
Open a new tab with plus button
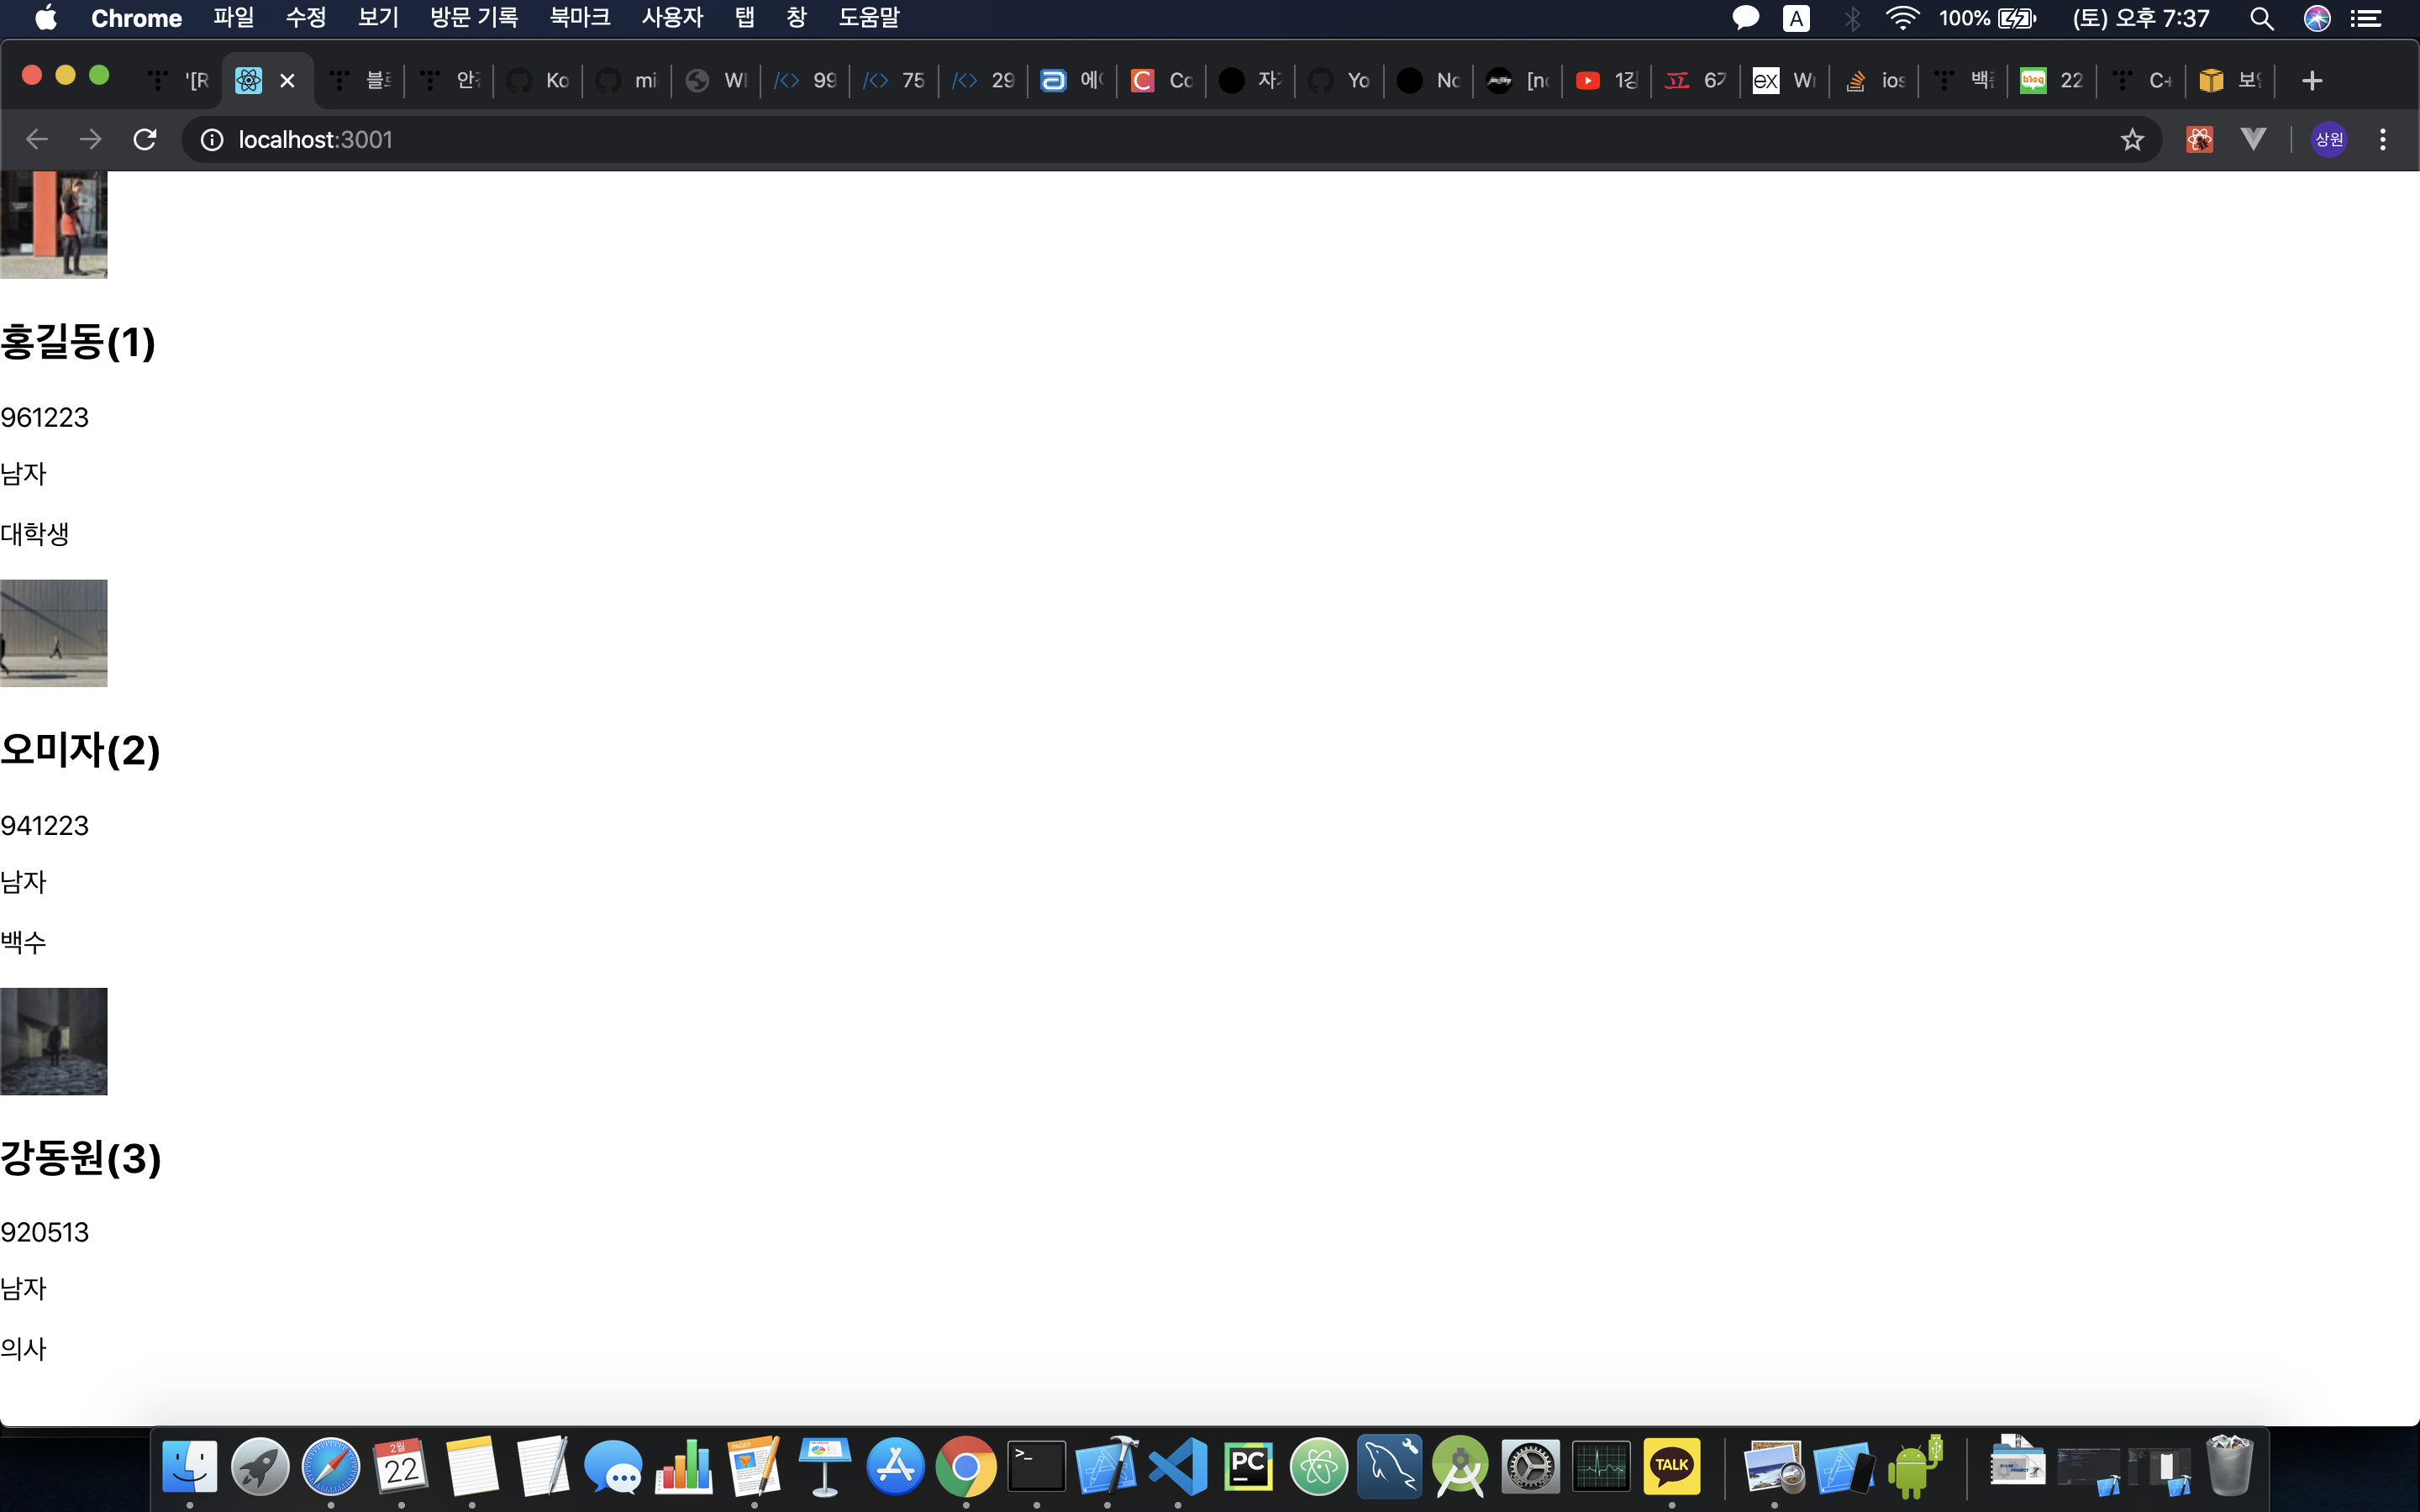point(2311,80)
